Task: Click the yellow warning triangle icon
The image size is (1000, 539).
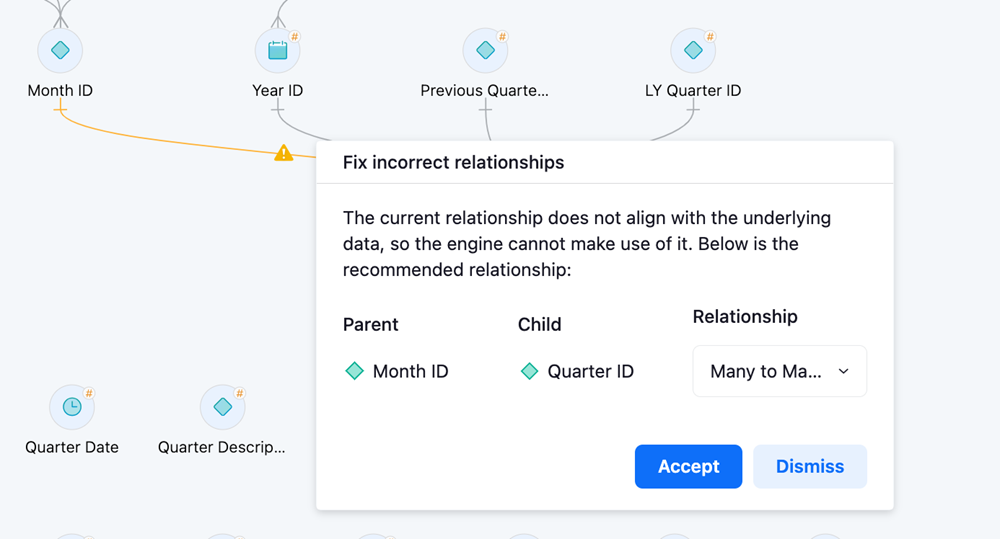Action: pyautogui.click(x=284, y=153)
